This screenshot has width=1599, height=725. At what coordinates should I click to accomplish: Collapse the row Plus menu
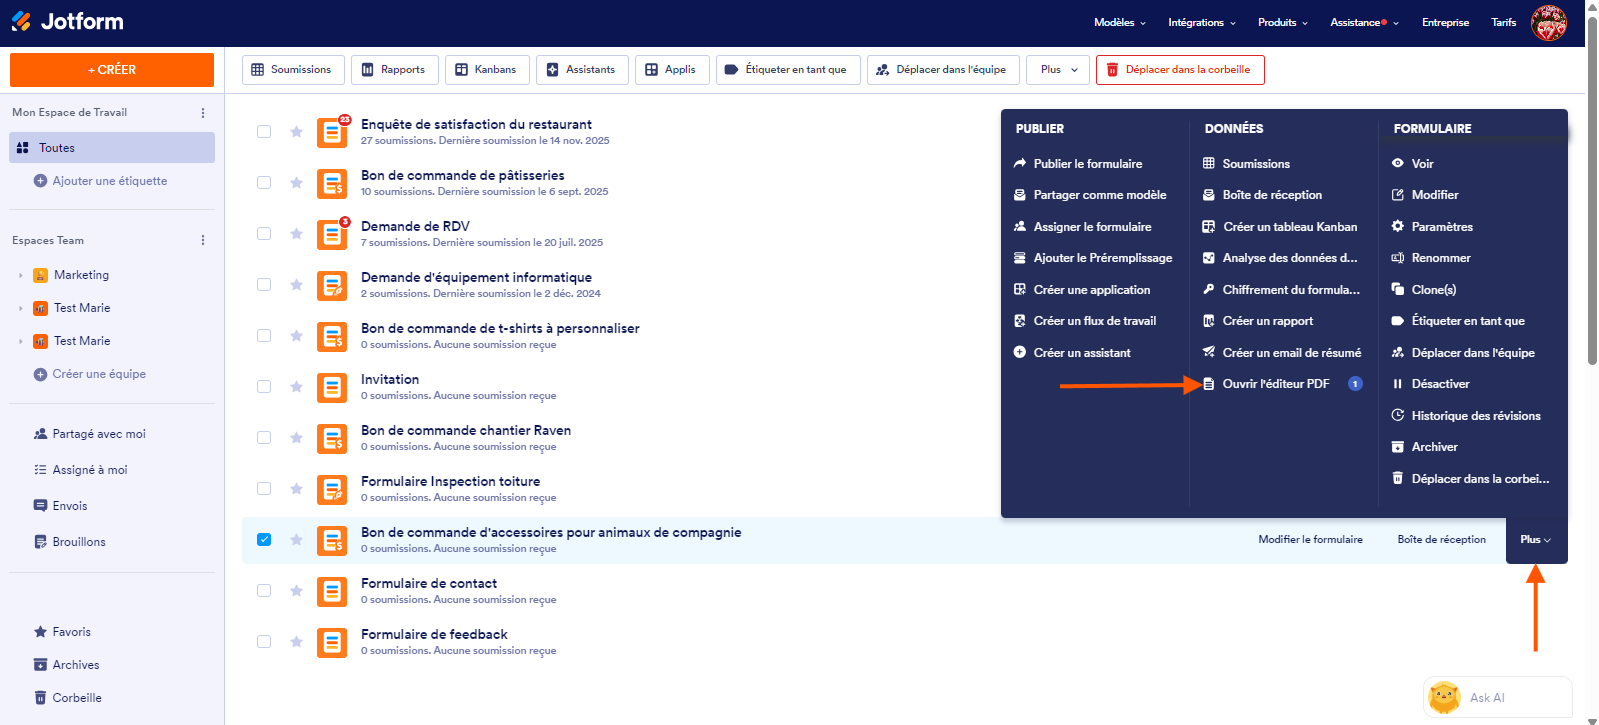(1536, 540)
